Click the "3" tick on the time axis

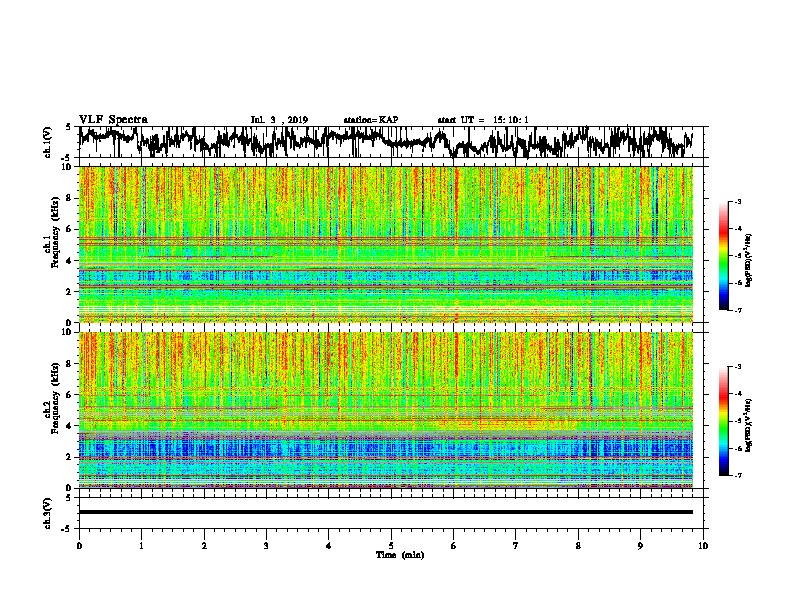266,546
